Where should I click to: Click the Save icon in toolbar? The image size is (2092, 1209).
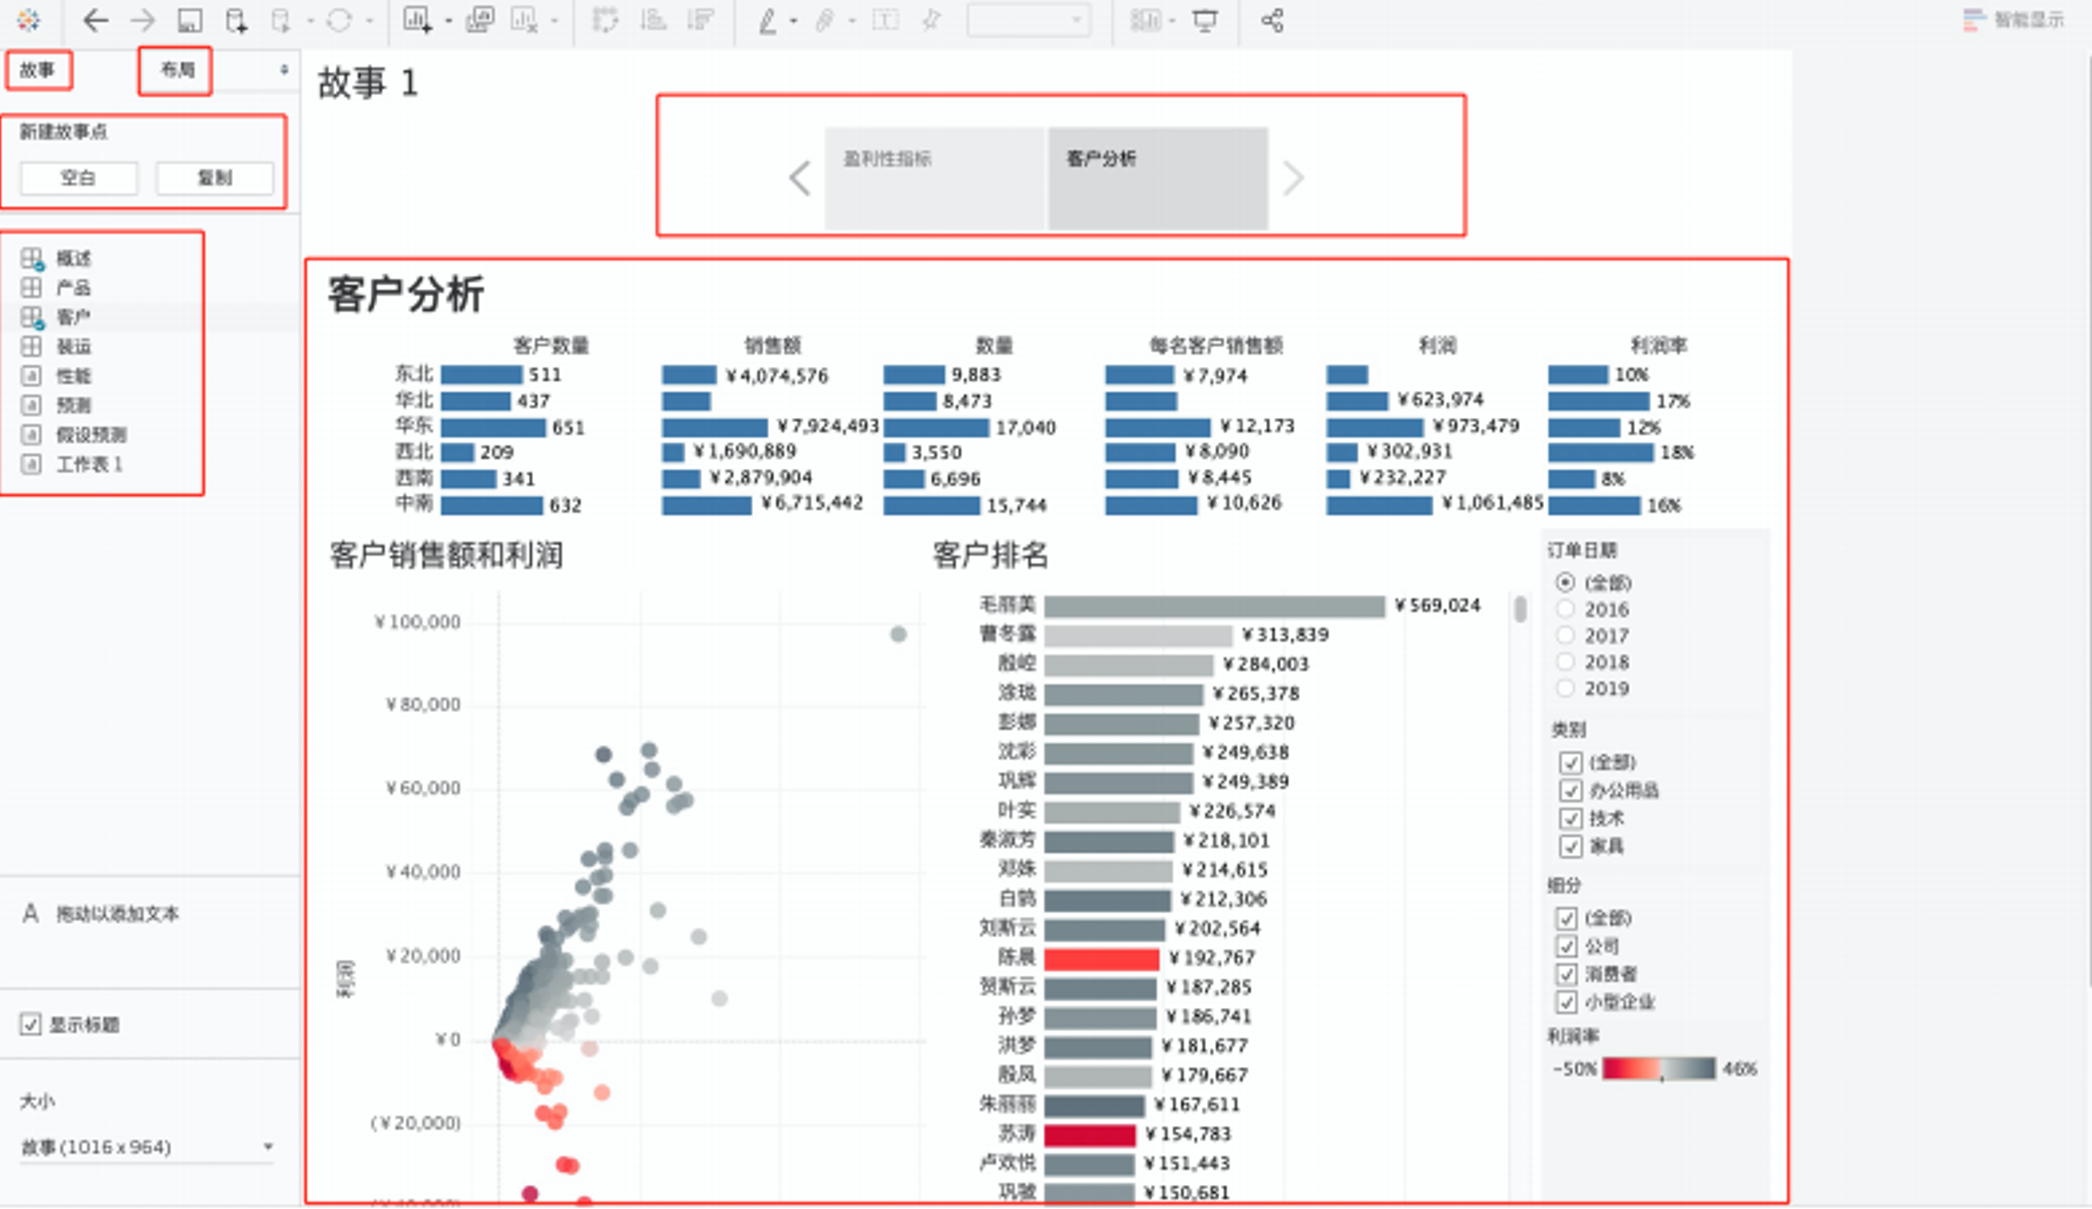(x=189, y=21)
